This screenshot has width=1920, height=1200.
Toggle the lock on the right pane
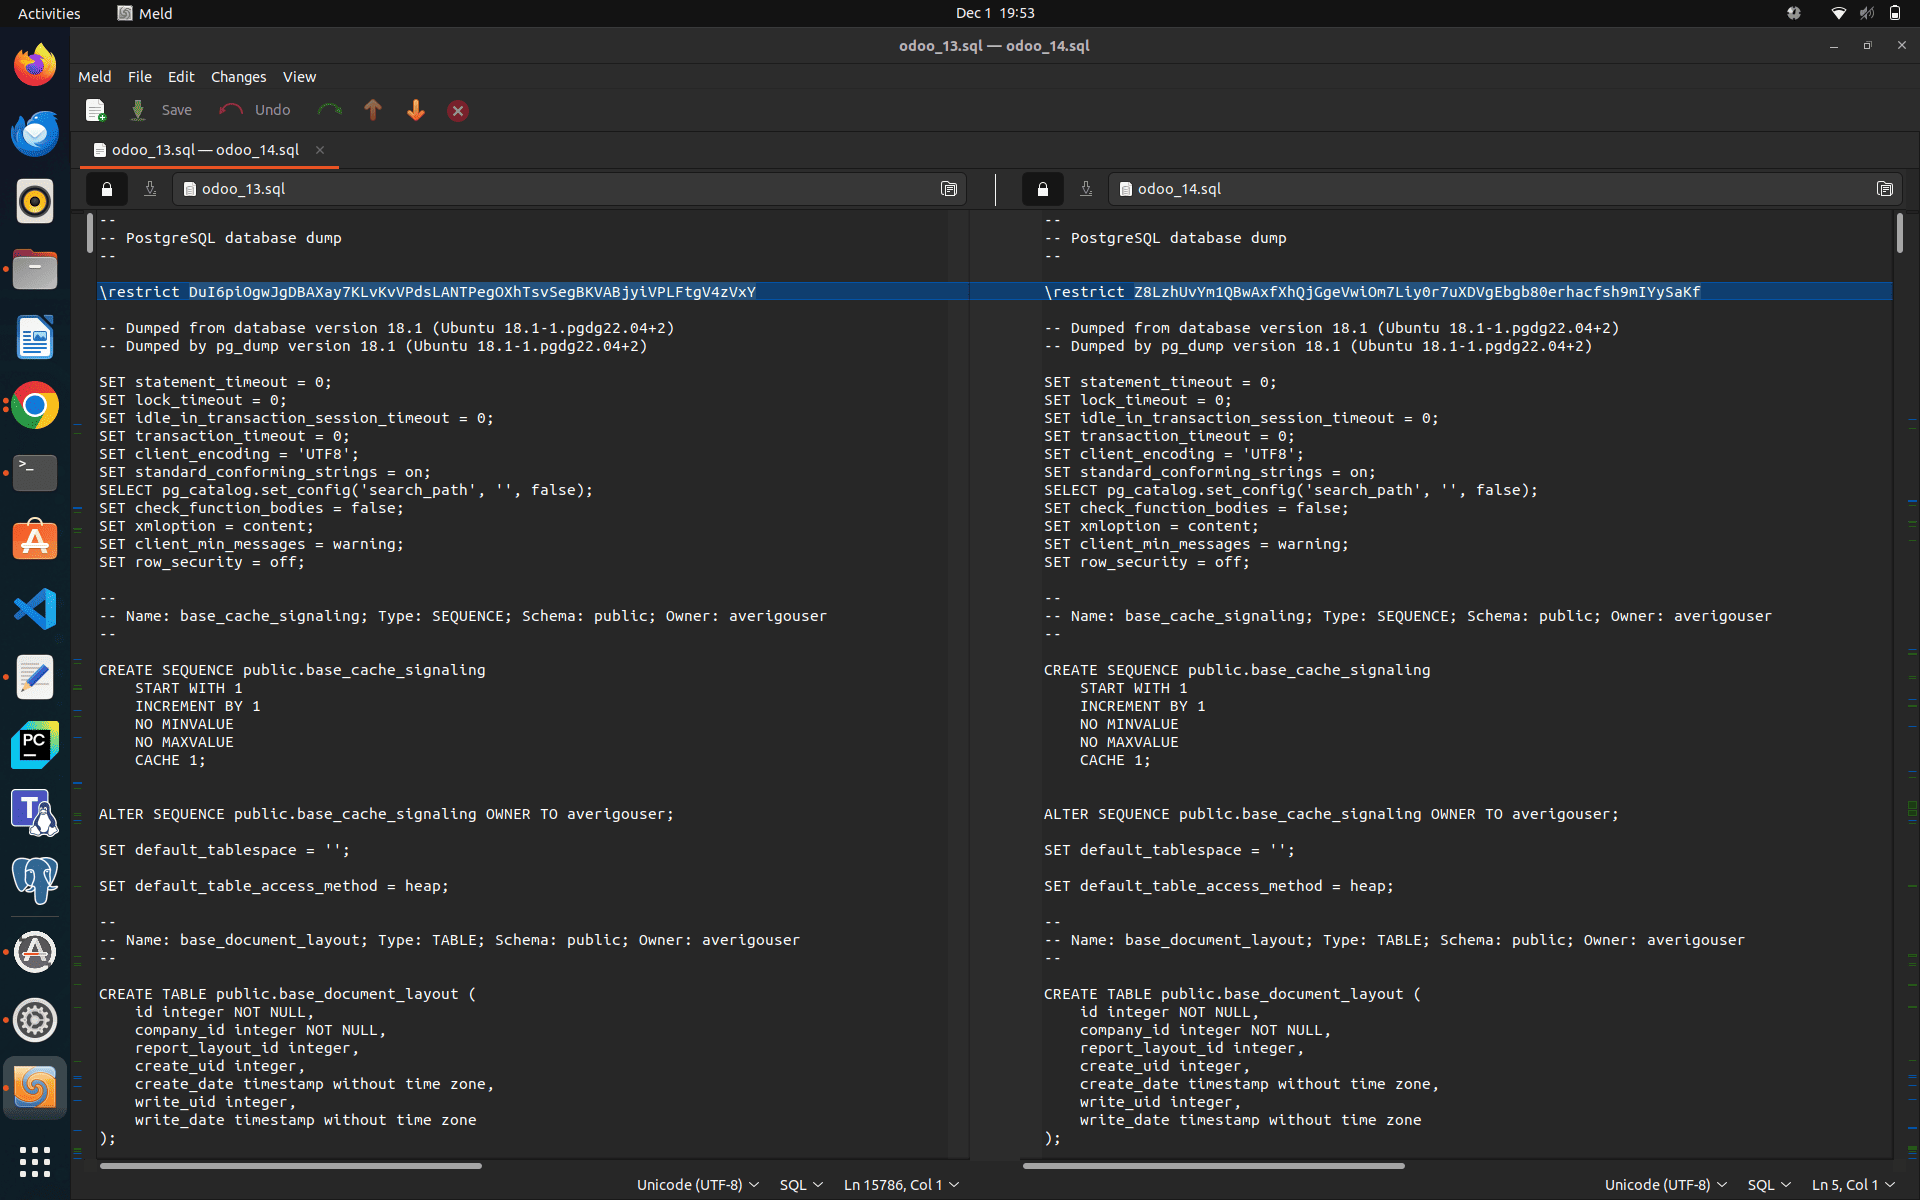pos(1043,189)
